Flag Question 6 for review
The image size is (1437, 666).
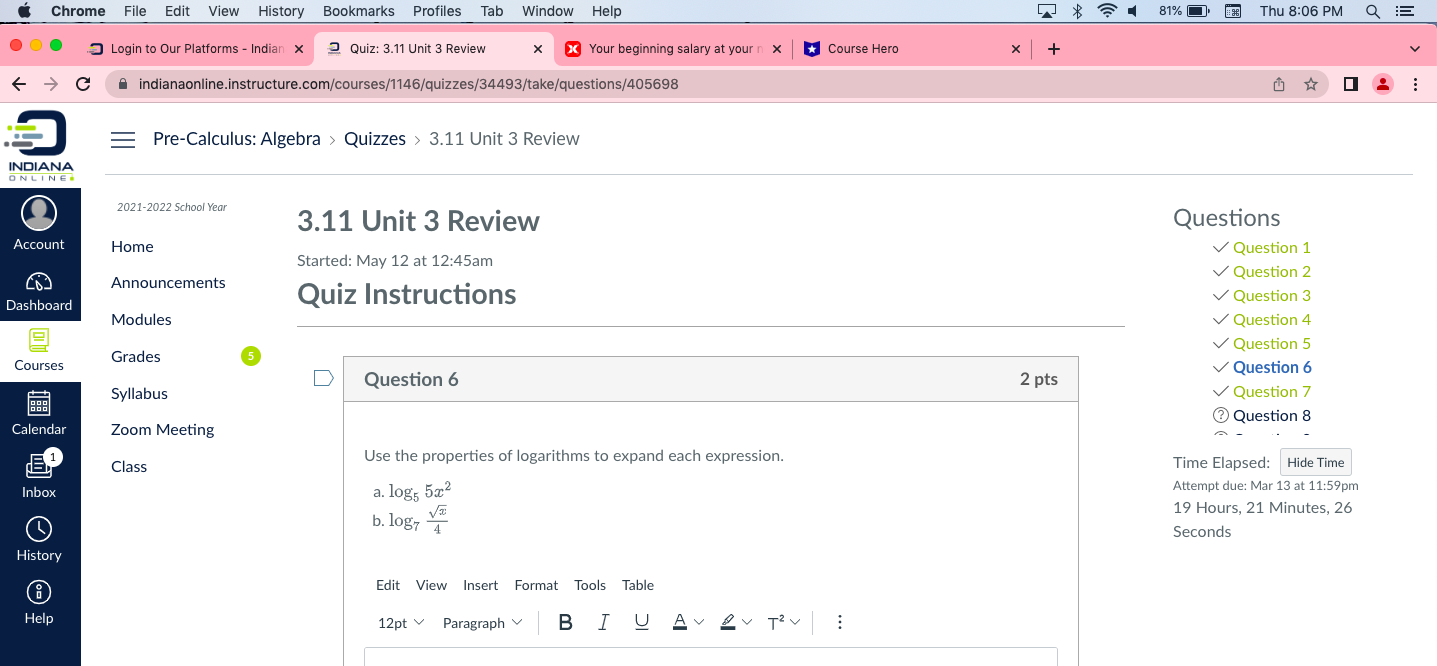click(x=322, y=377)
